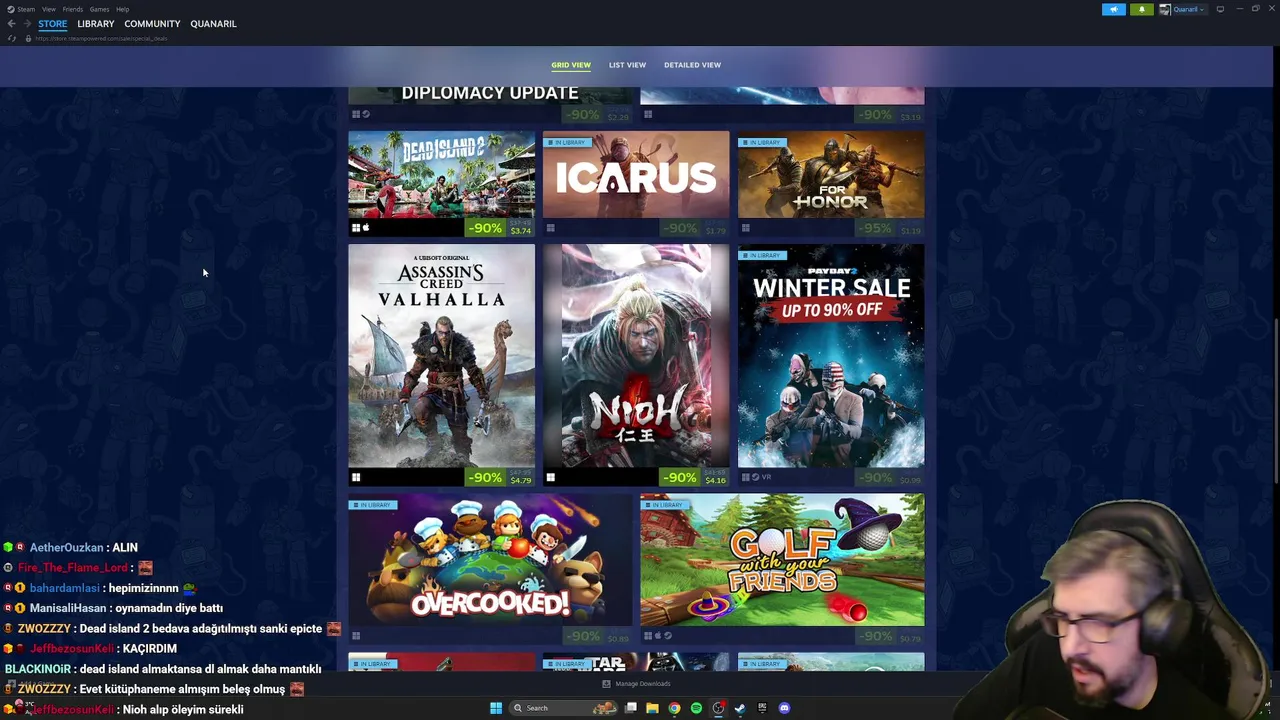Switch to the STORE tab
The width and height of the screenshot is (1280, 720).
[53, 24]
